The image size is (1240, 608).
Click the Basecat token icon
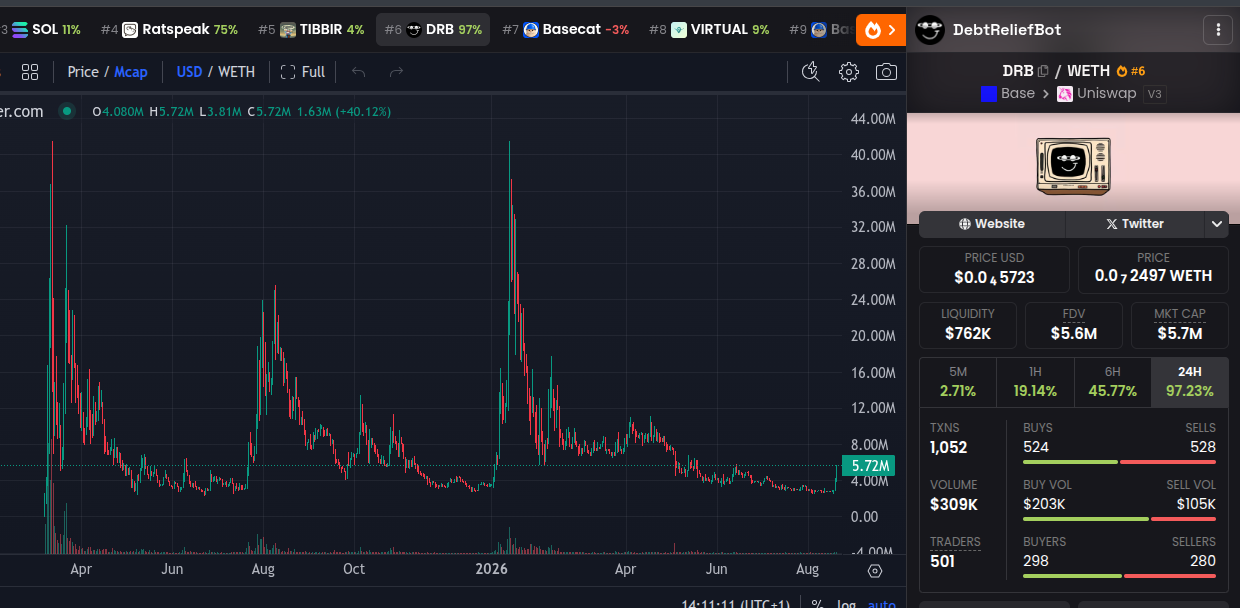pyautogui.click(x=531, y=30)
